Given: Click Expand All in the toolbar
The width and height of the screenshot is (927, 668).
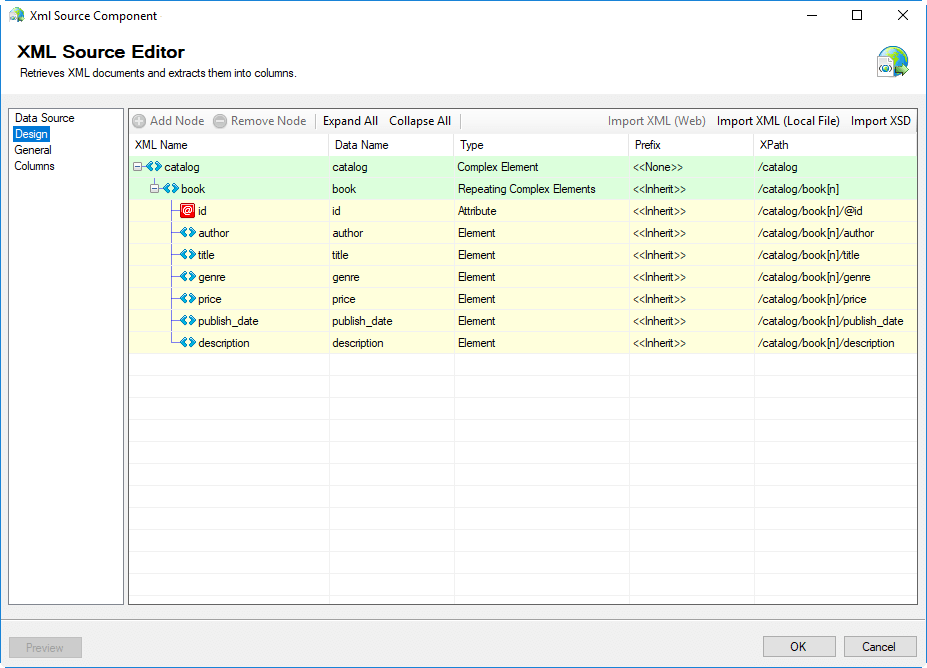Looking at the screenshot, I should 350,121.
